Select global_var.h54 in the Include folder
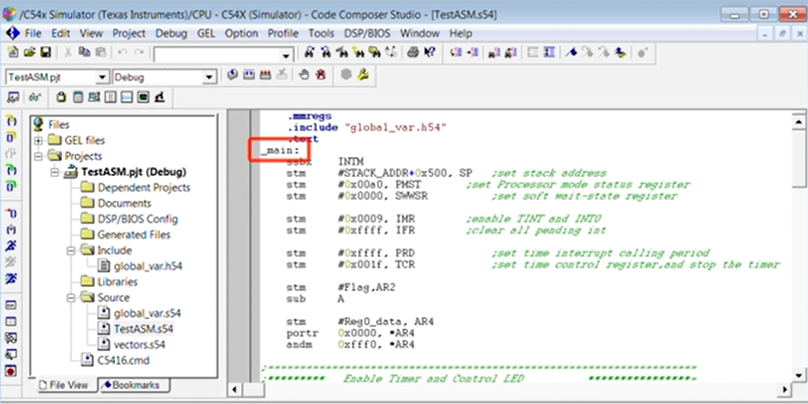 pyautogui.click(x=147, y=266)
